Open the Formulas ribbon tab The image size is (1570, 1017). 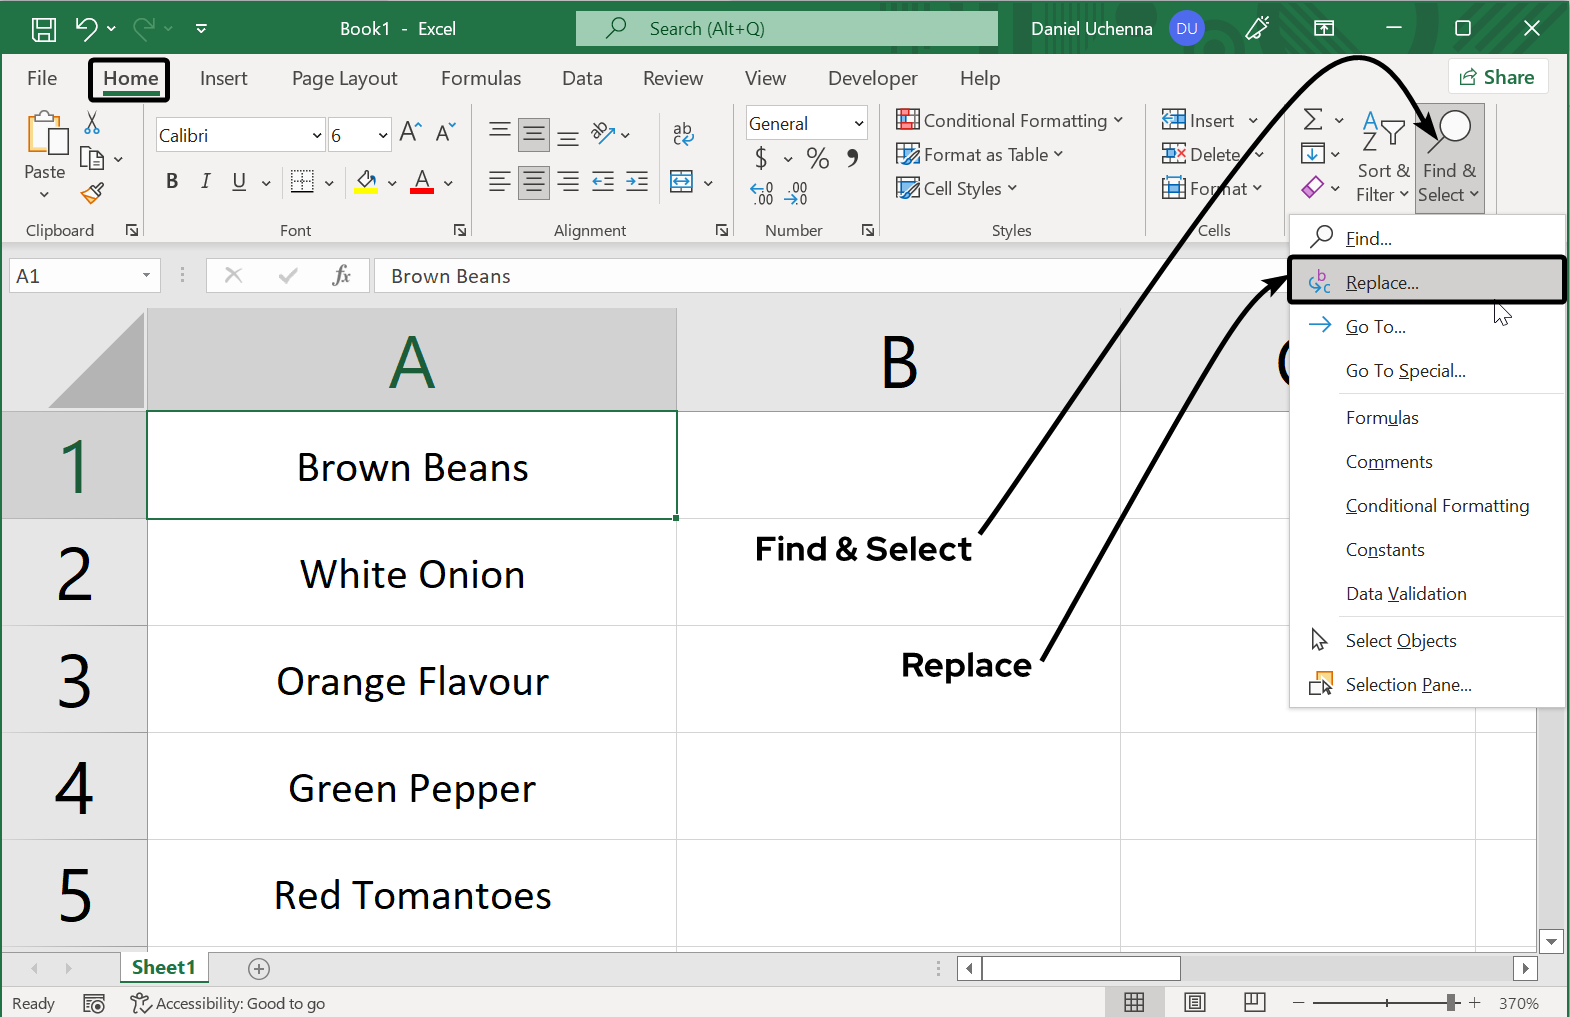tap(480, 78)
